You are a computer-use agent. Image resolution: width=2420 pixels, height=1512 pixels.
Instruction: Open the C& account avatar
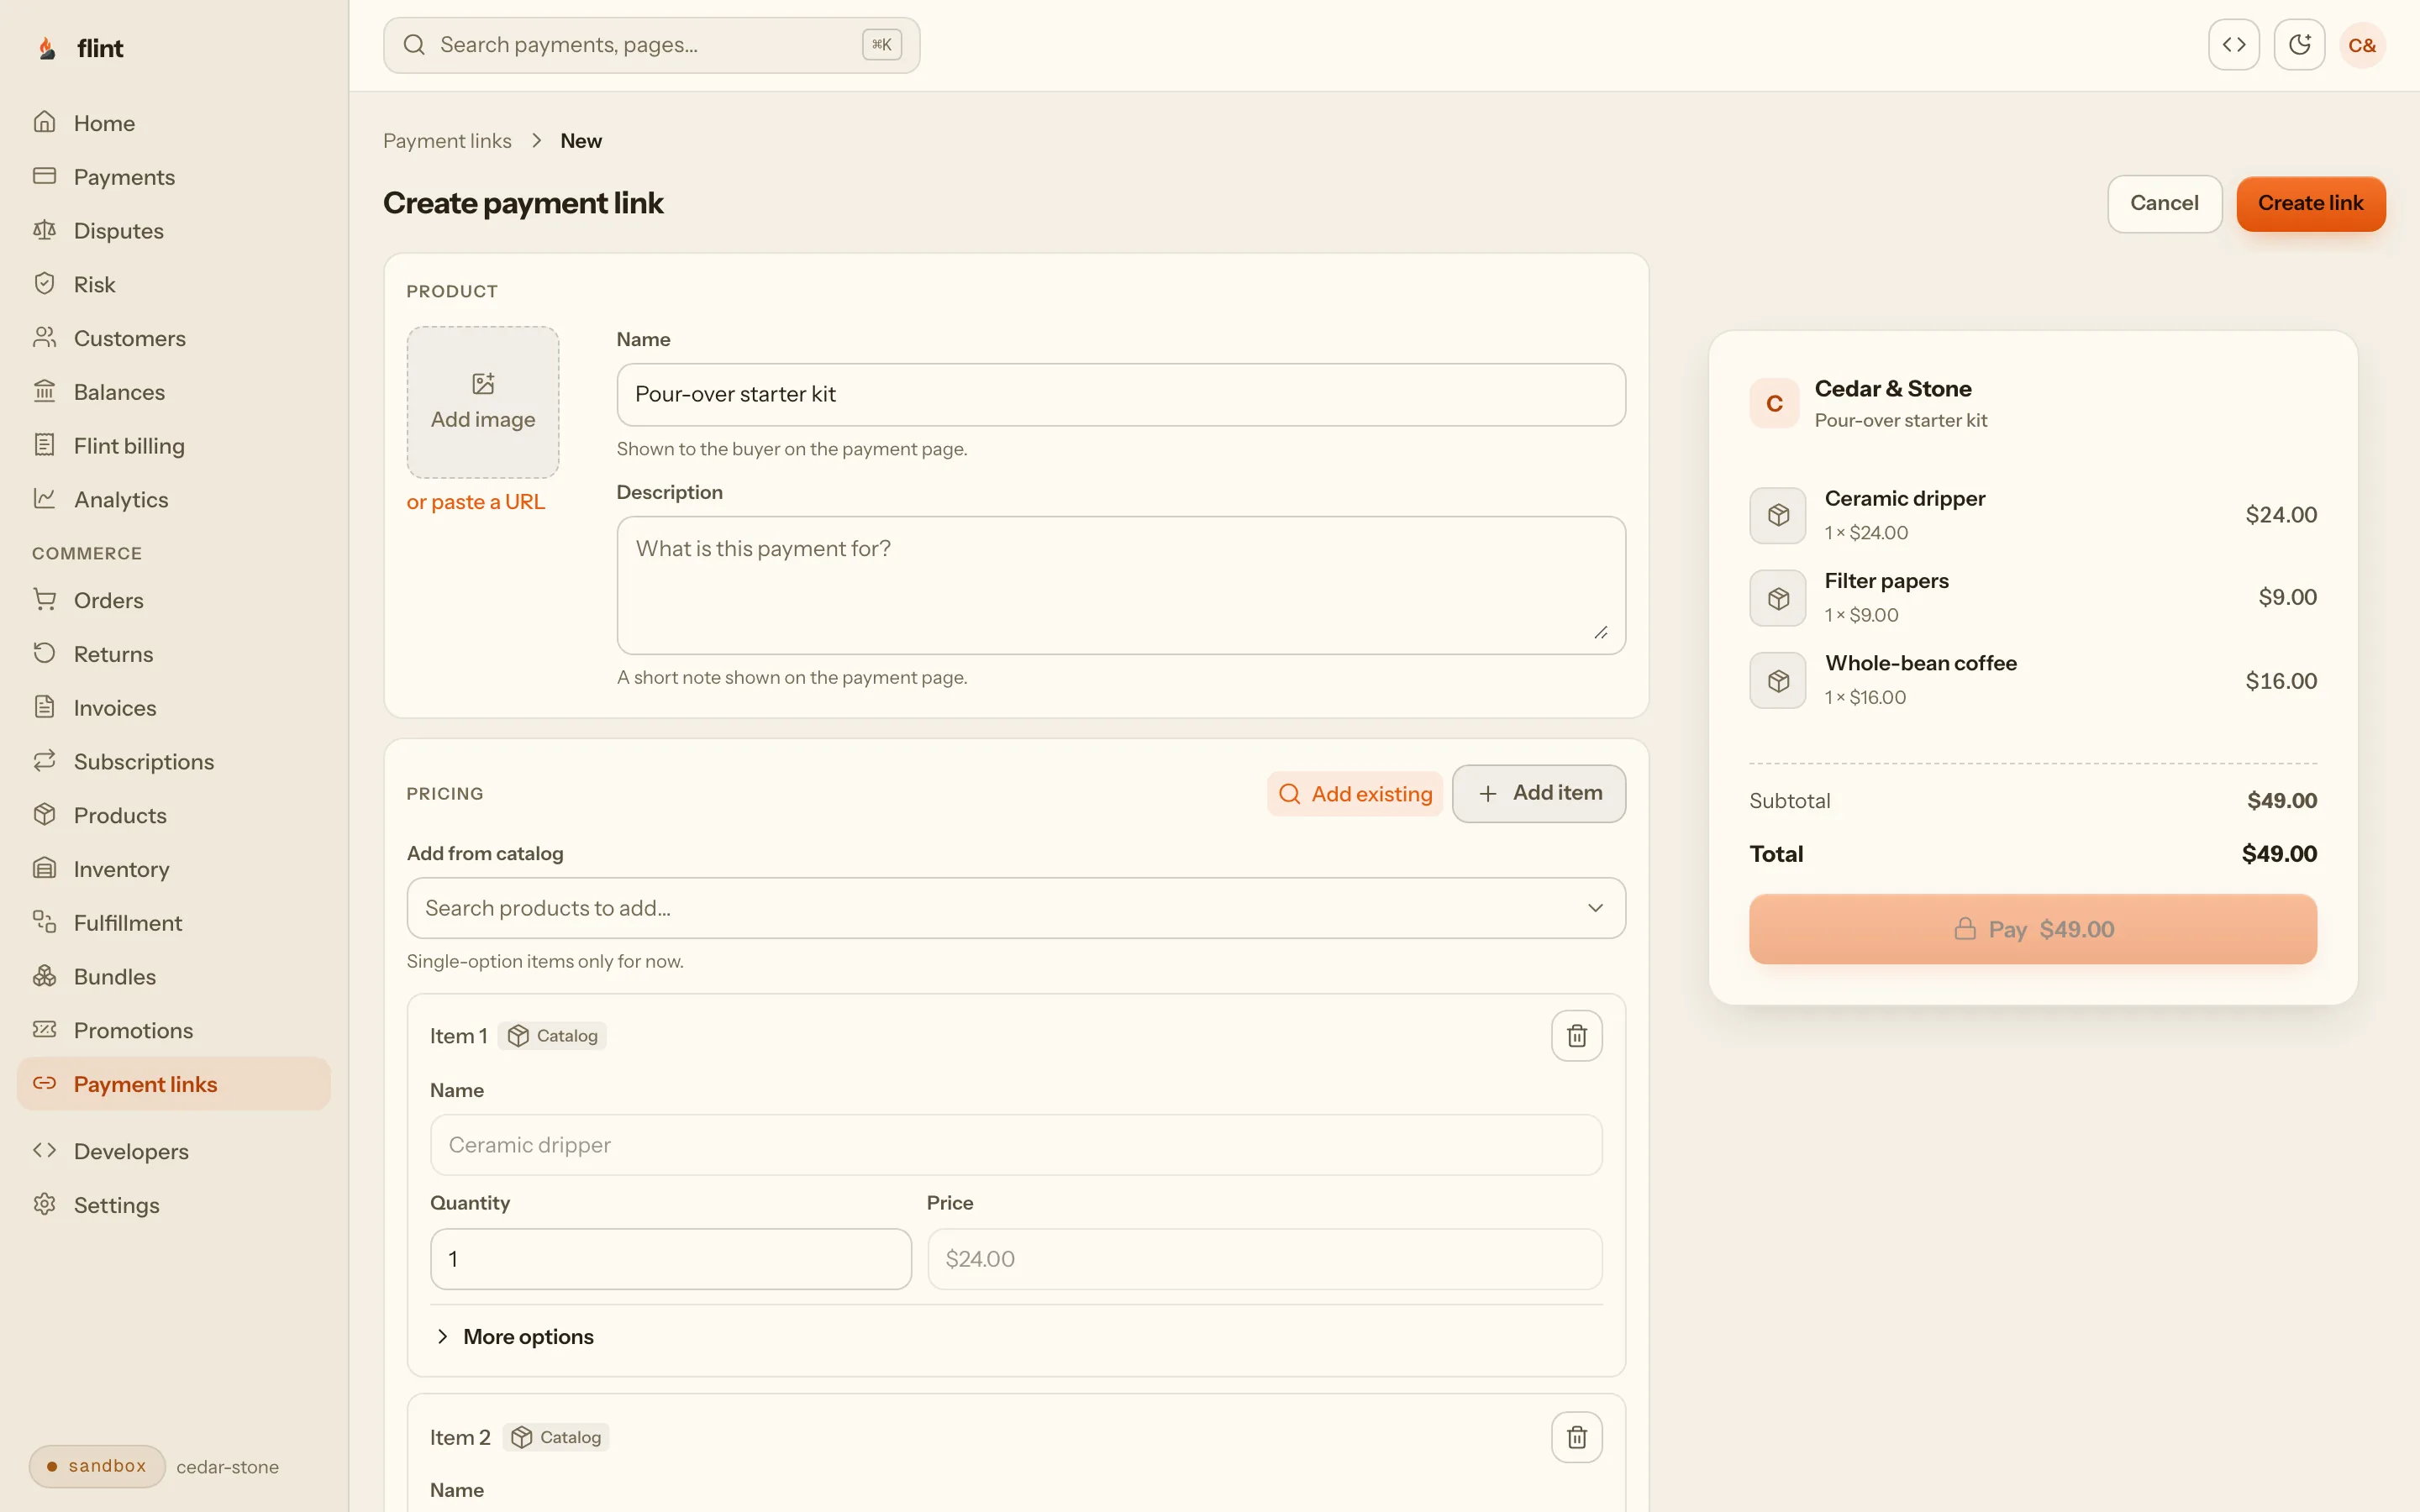[2362, 45]
